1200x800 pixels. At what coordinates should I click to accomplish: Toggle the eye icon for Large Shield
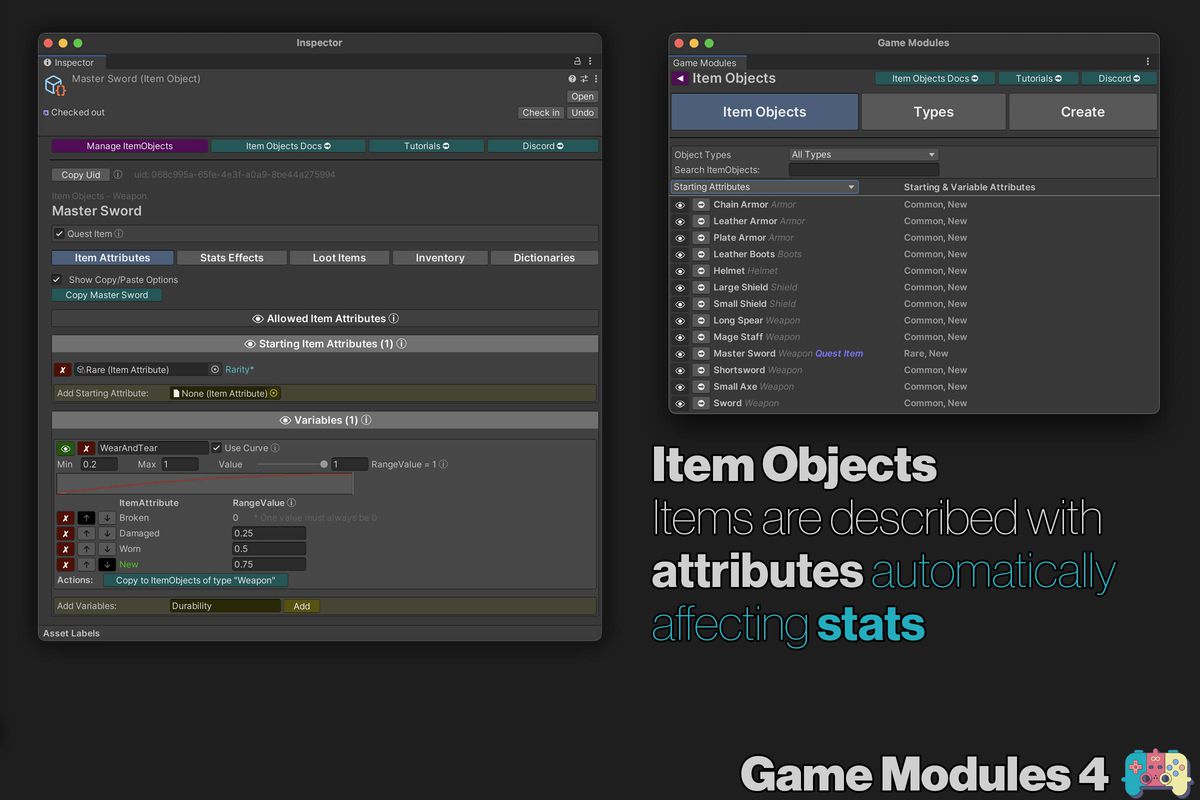[680, 288]
